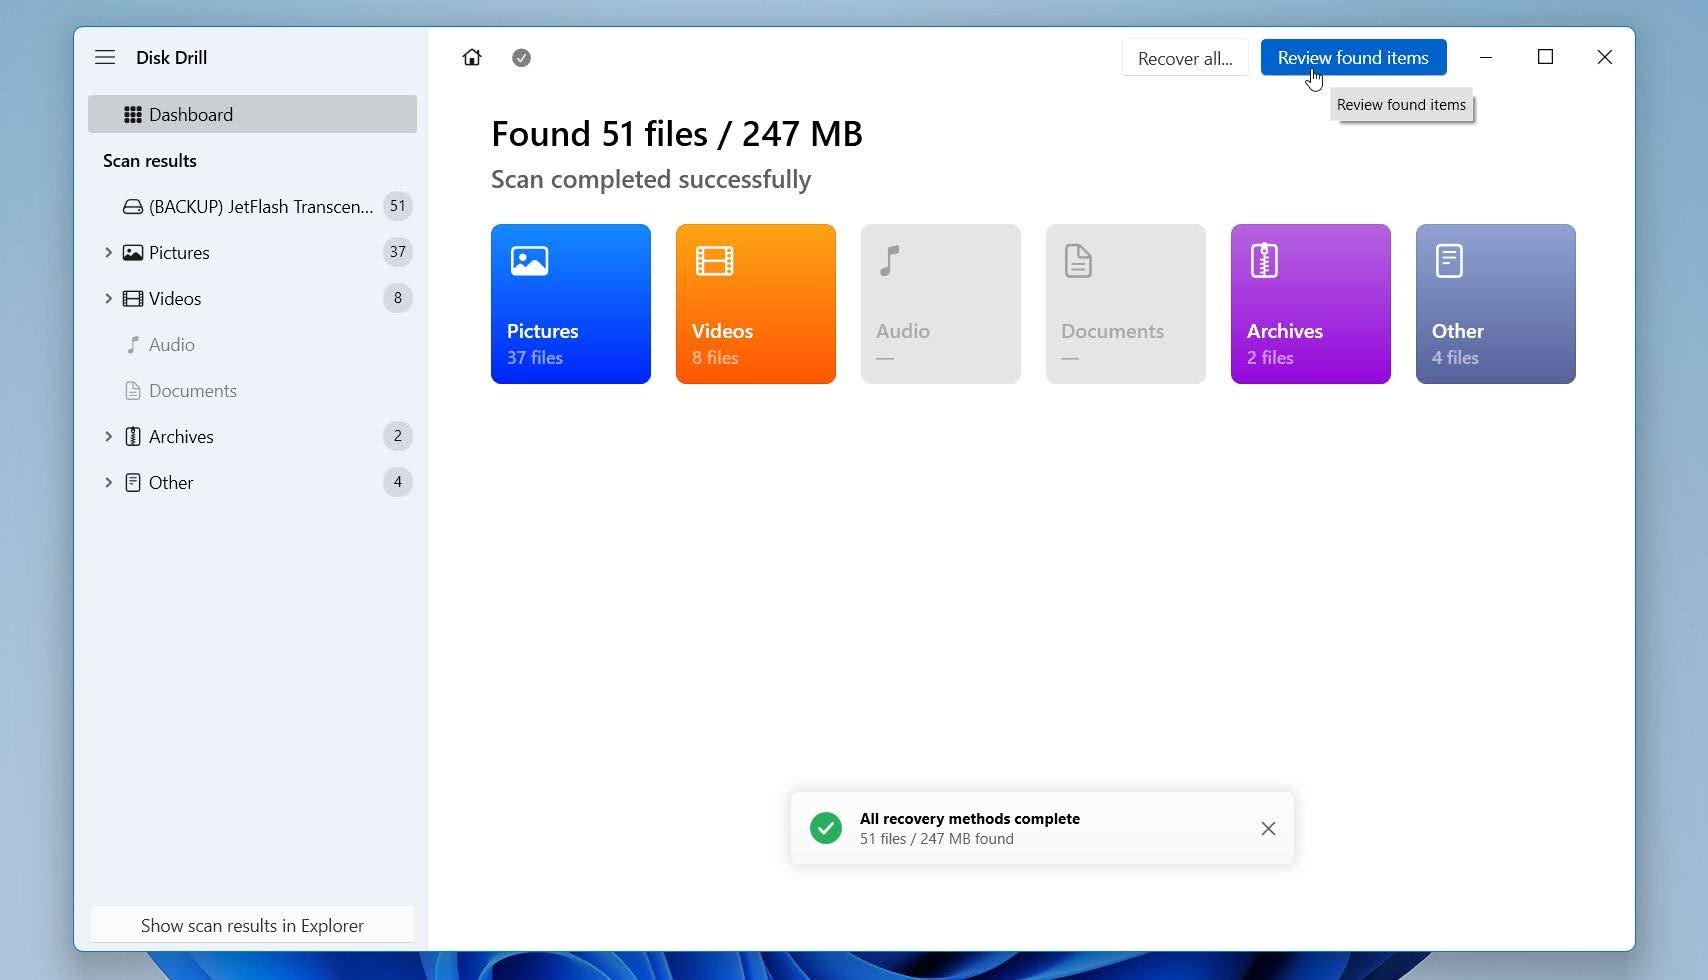Click the film strip icon on the Videos card
Viewport: 1708px width, 980px height.
point(714,261)
